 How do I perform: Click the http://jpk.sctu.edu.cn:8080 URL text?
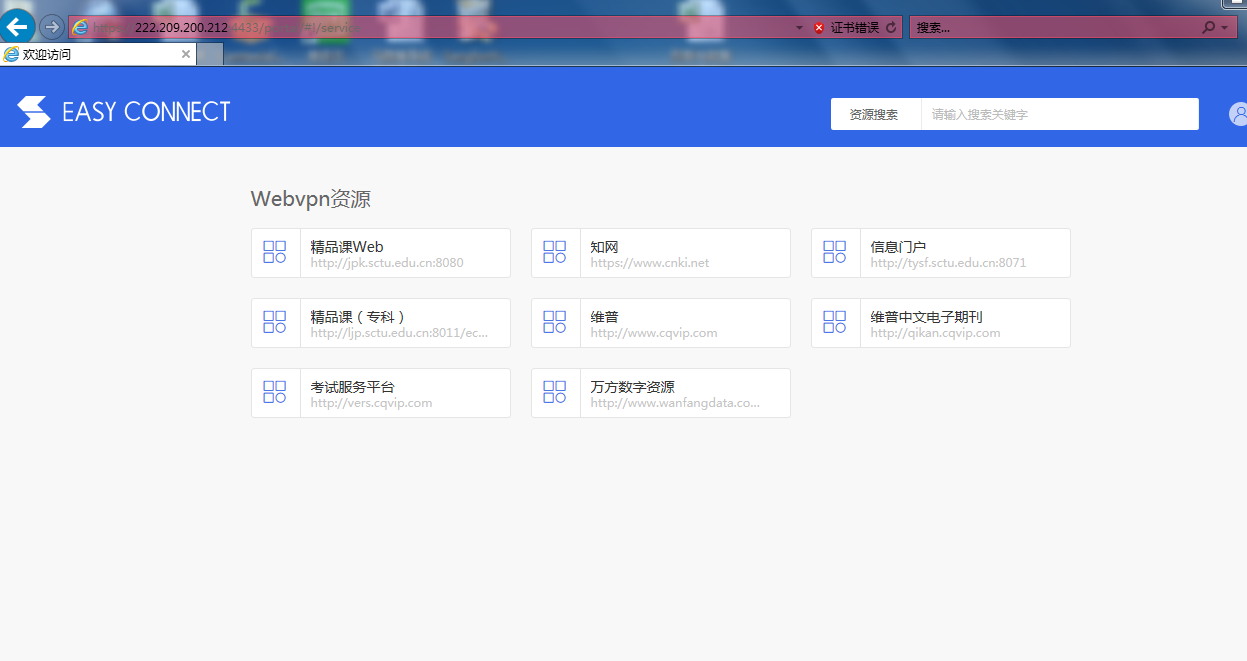click(x=387, y=263)
